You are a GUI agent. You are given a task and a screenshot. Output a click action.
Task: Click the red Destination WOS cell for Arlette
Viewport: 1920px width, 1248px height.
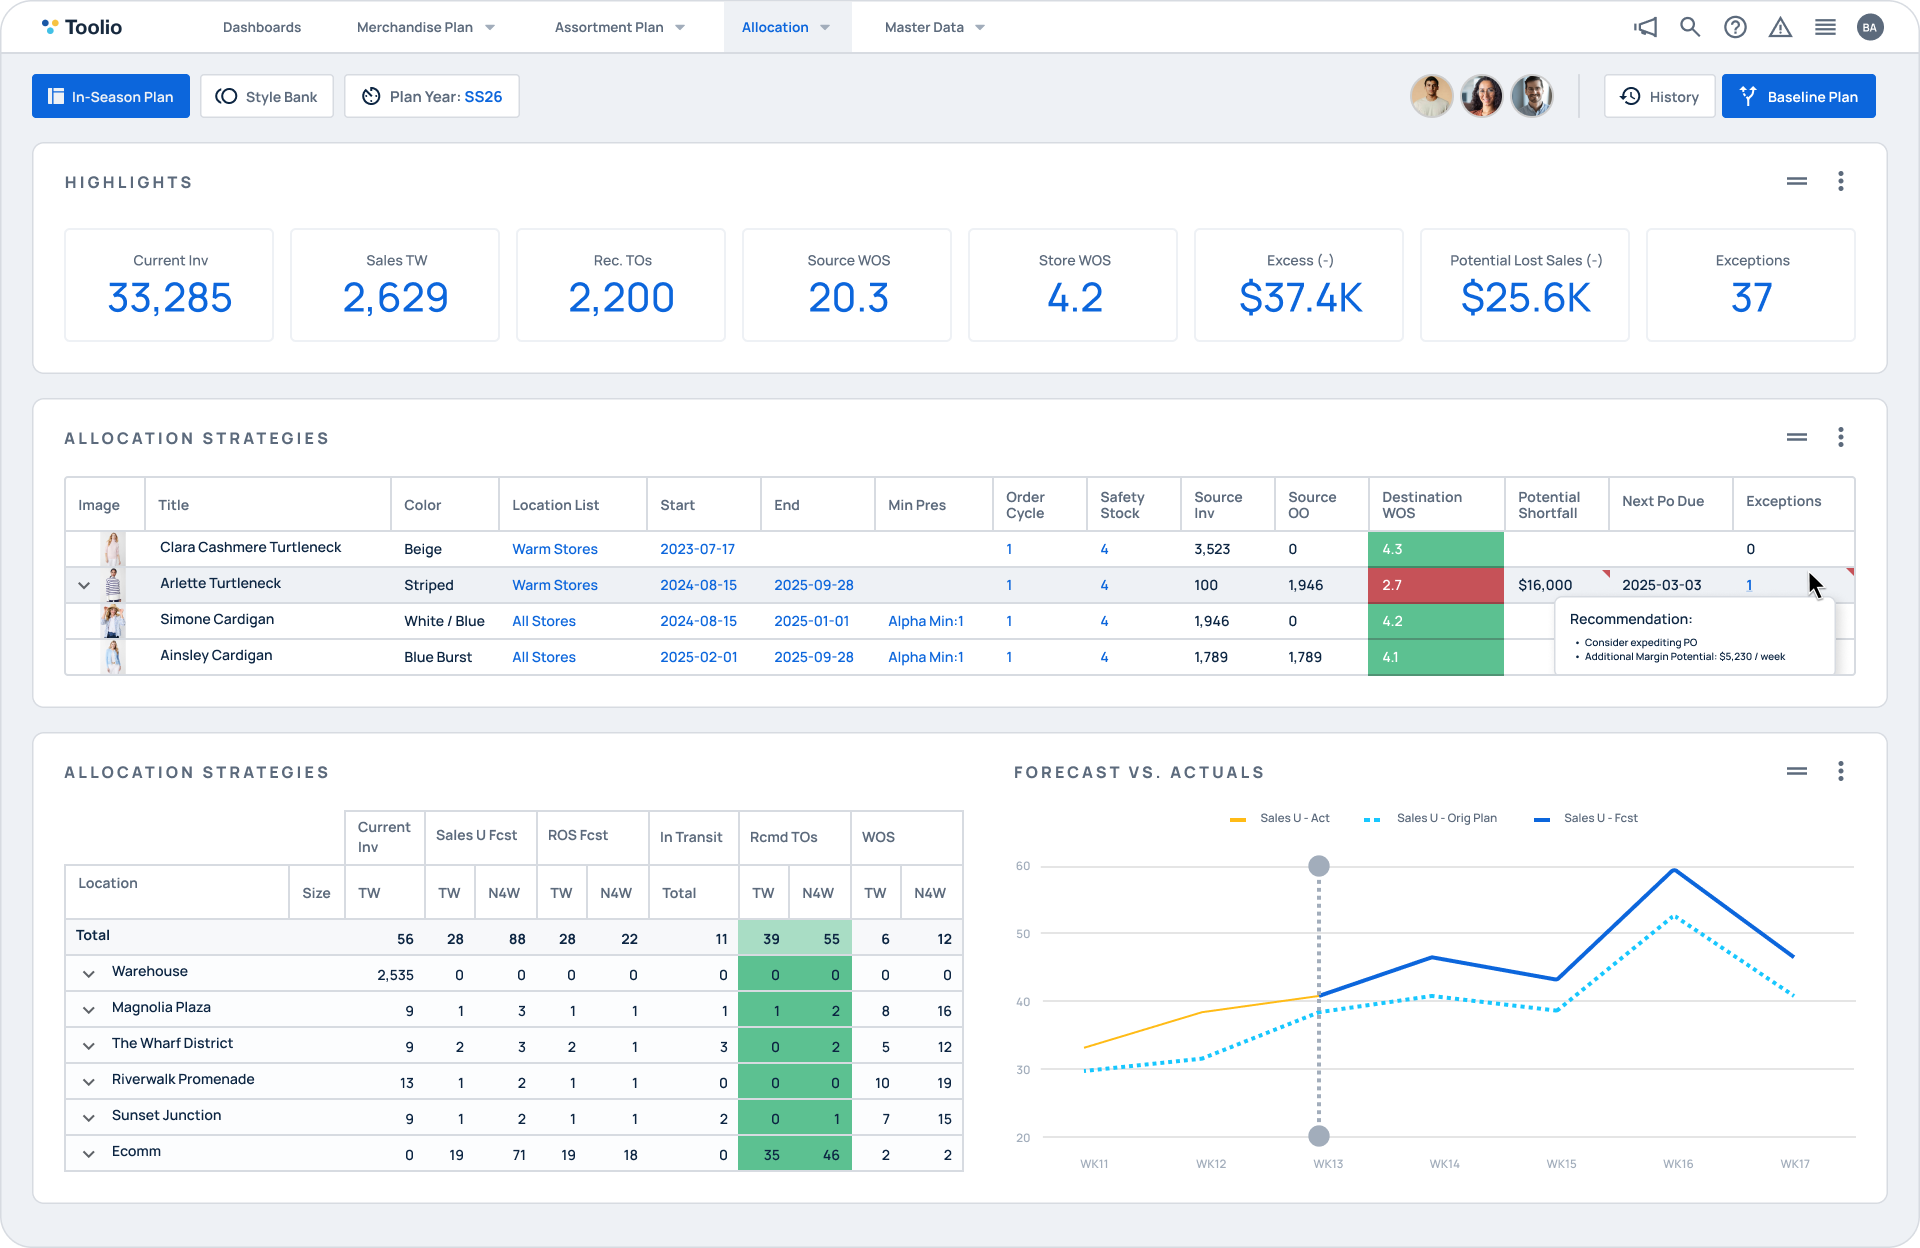point(1435,585)
